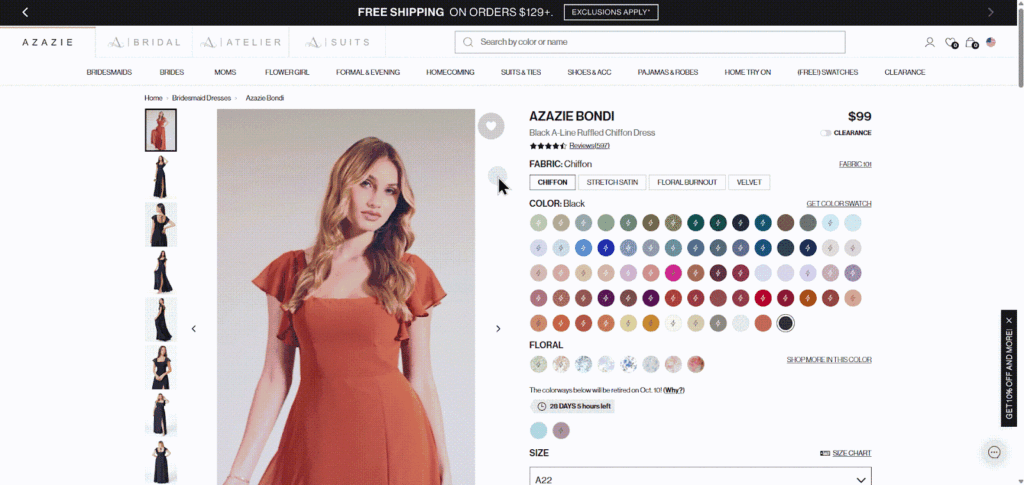Show next product image with right arrow

click(x=498, y=329)
